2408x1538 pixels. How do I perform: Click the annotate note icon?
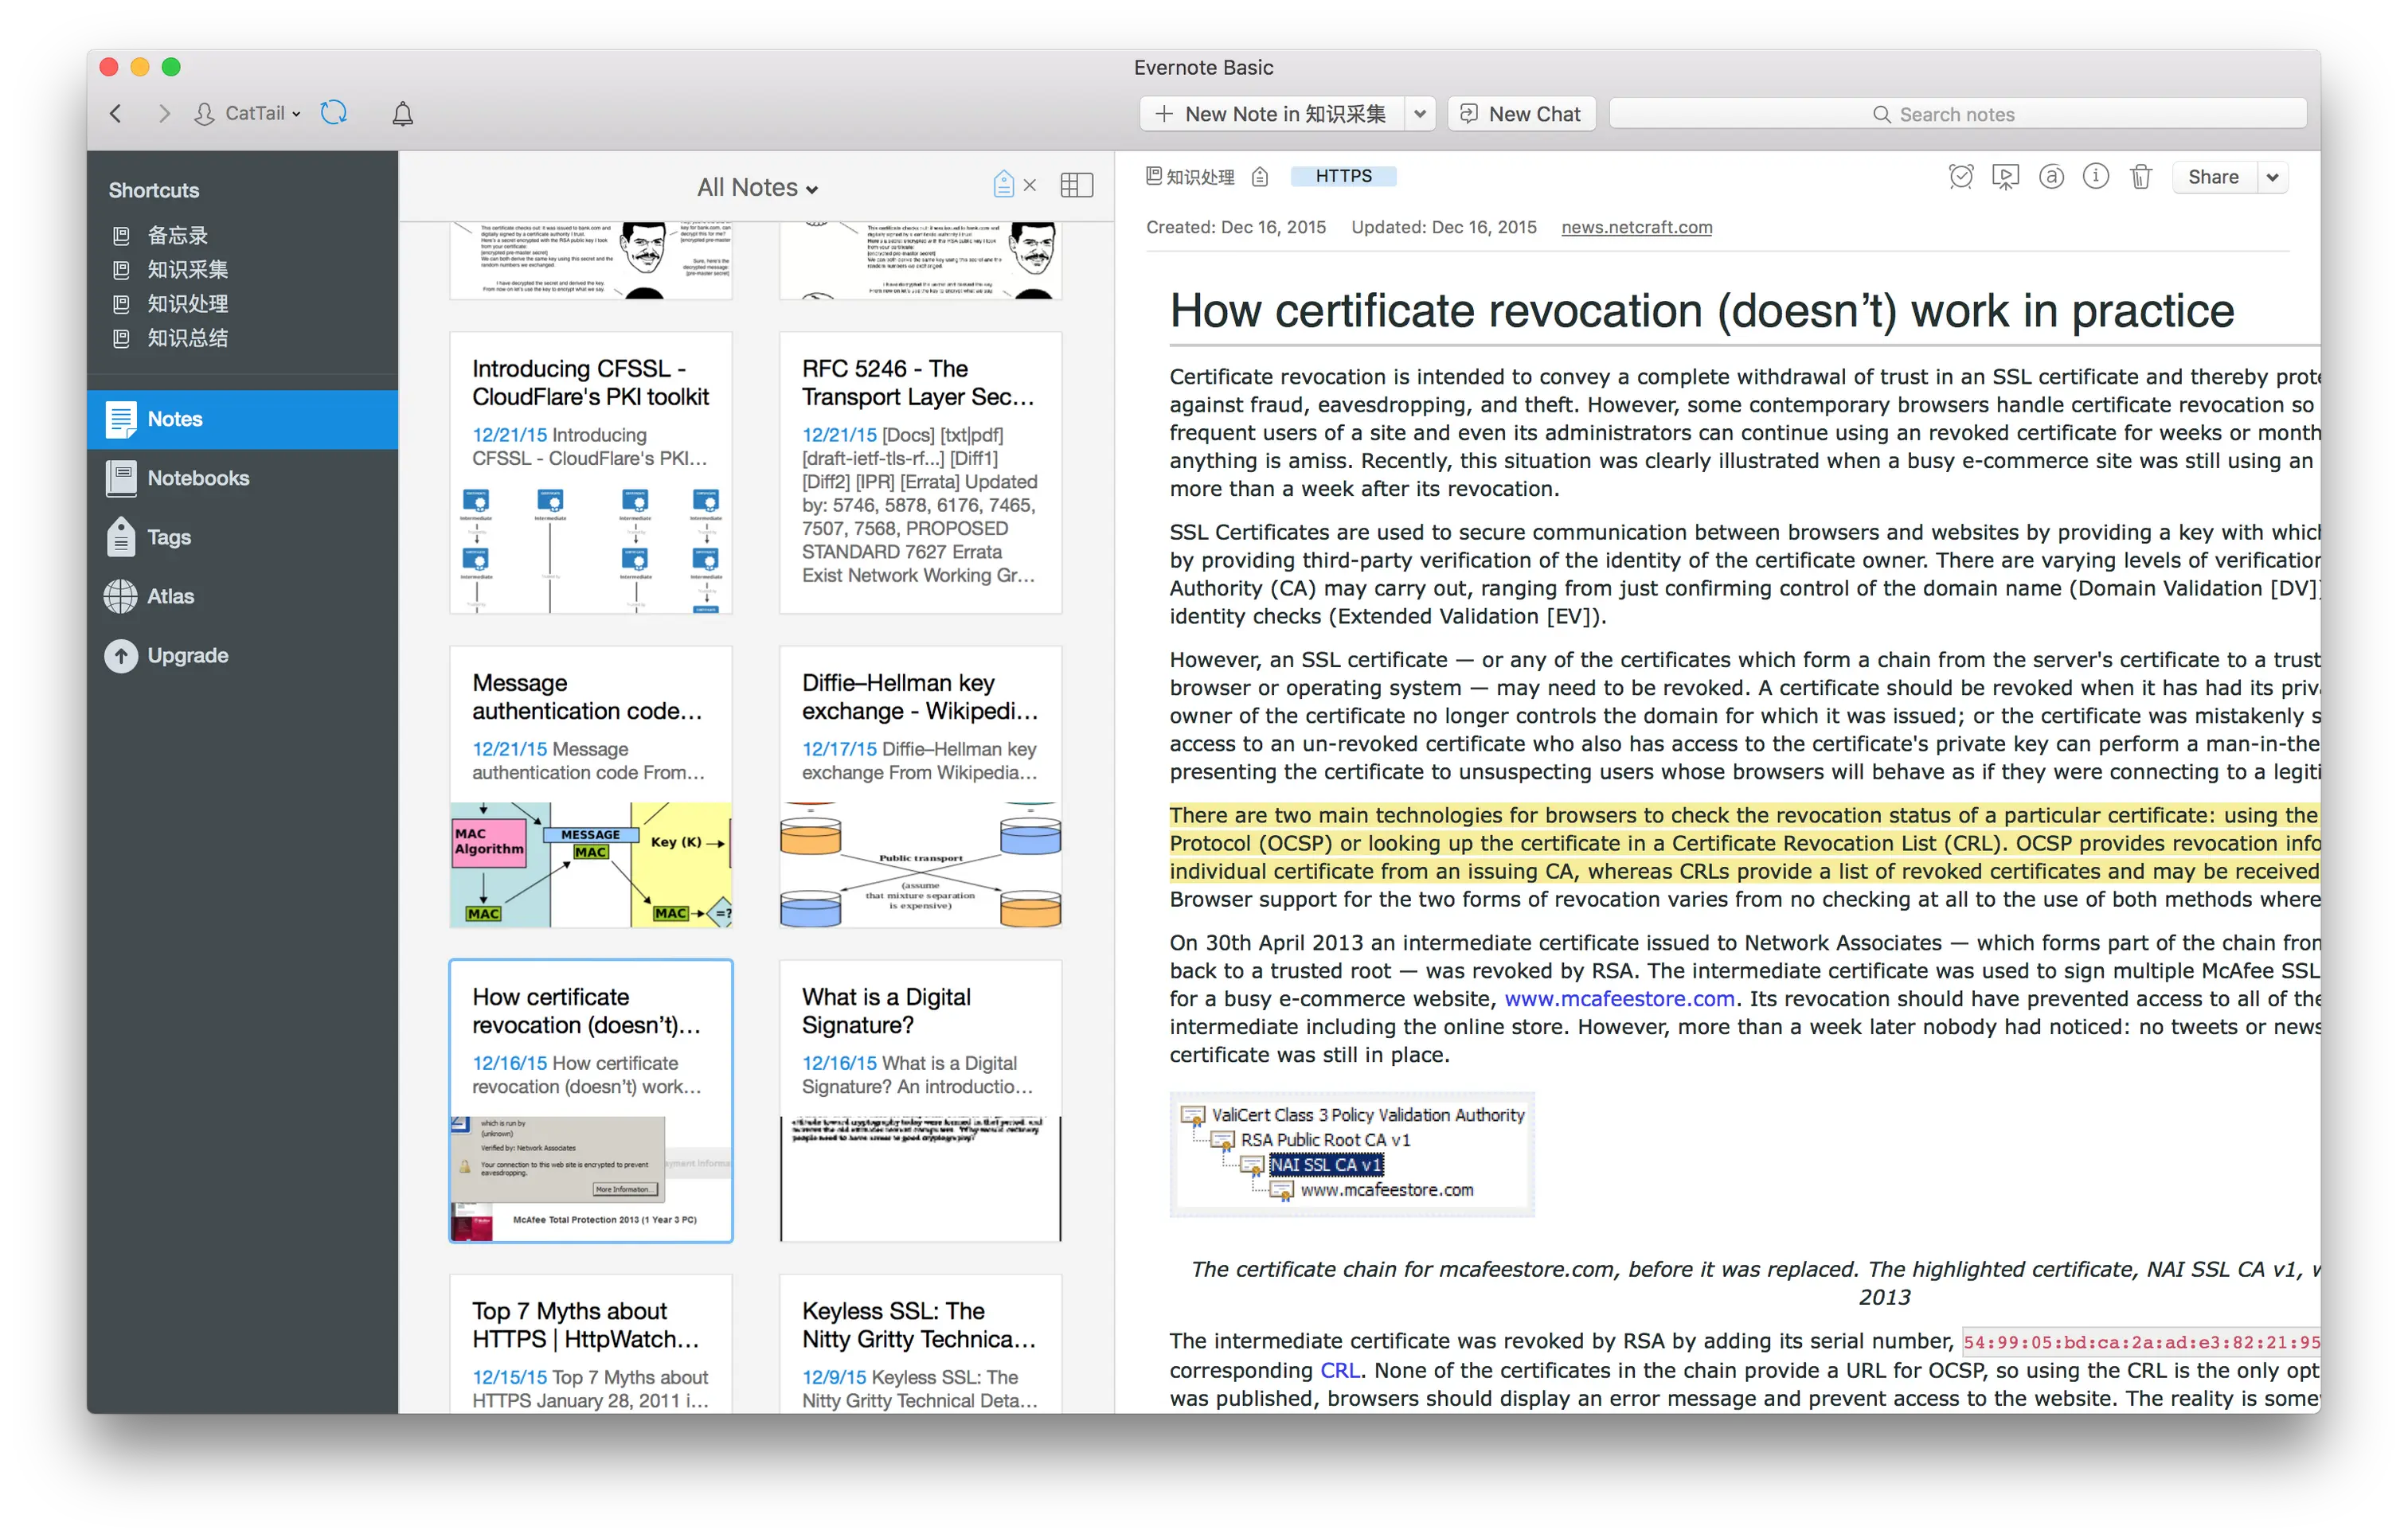click(x=2051, y=177)
